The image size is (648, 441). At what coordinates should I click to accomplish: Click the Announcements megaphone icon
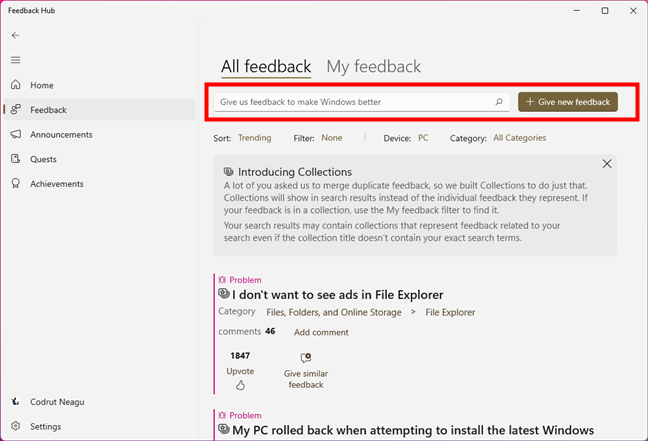pos(15,134)
